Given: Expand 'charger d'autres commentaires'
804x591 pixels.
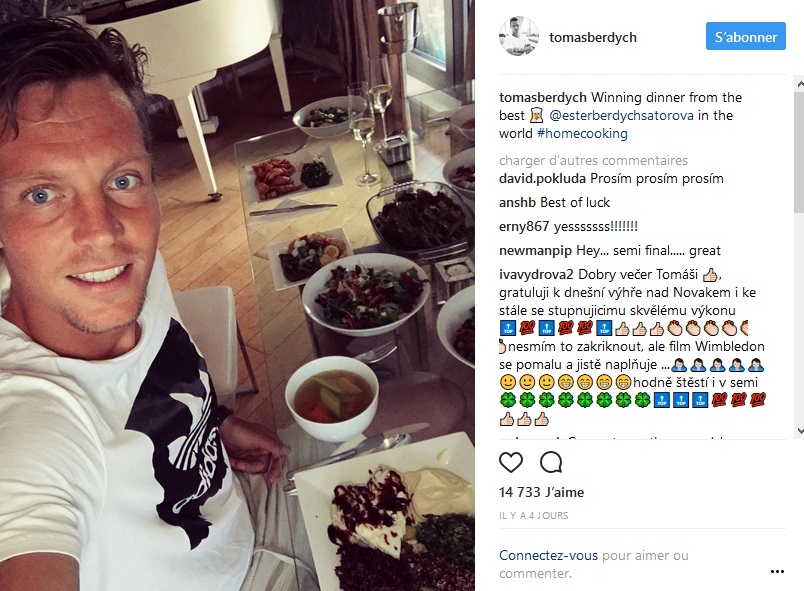Looking at the screenshot, I should (593, 160).
